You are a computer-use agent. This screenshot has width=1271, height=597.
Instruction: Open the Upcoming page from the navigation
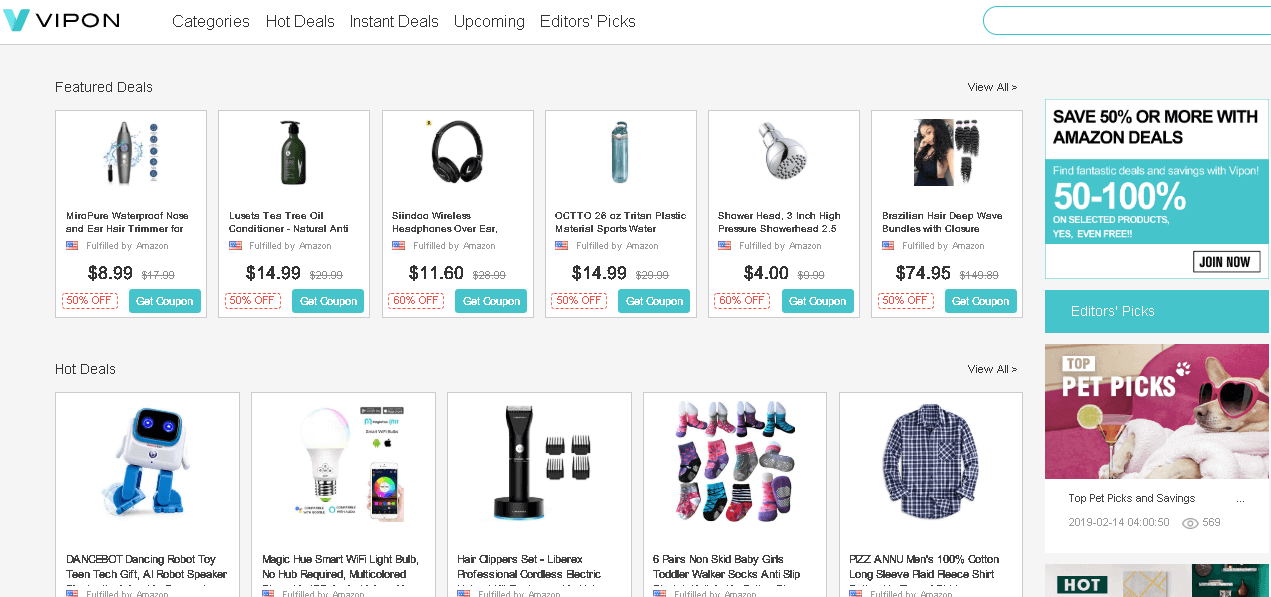pyautogui.click(x=489, y=21)
